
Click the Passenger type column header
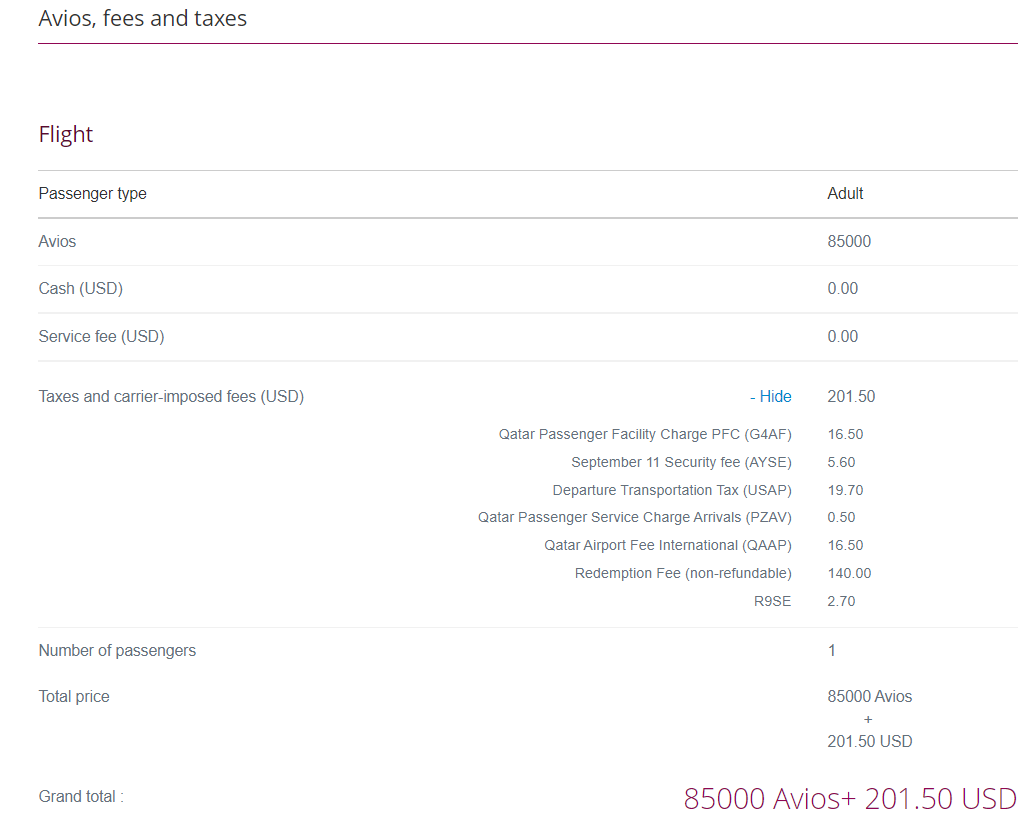[x=92, y=193]
